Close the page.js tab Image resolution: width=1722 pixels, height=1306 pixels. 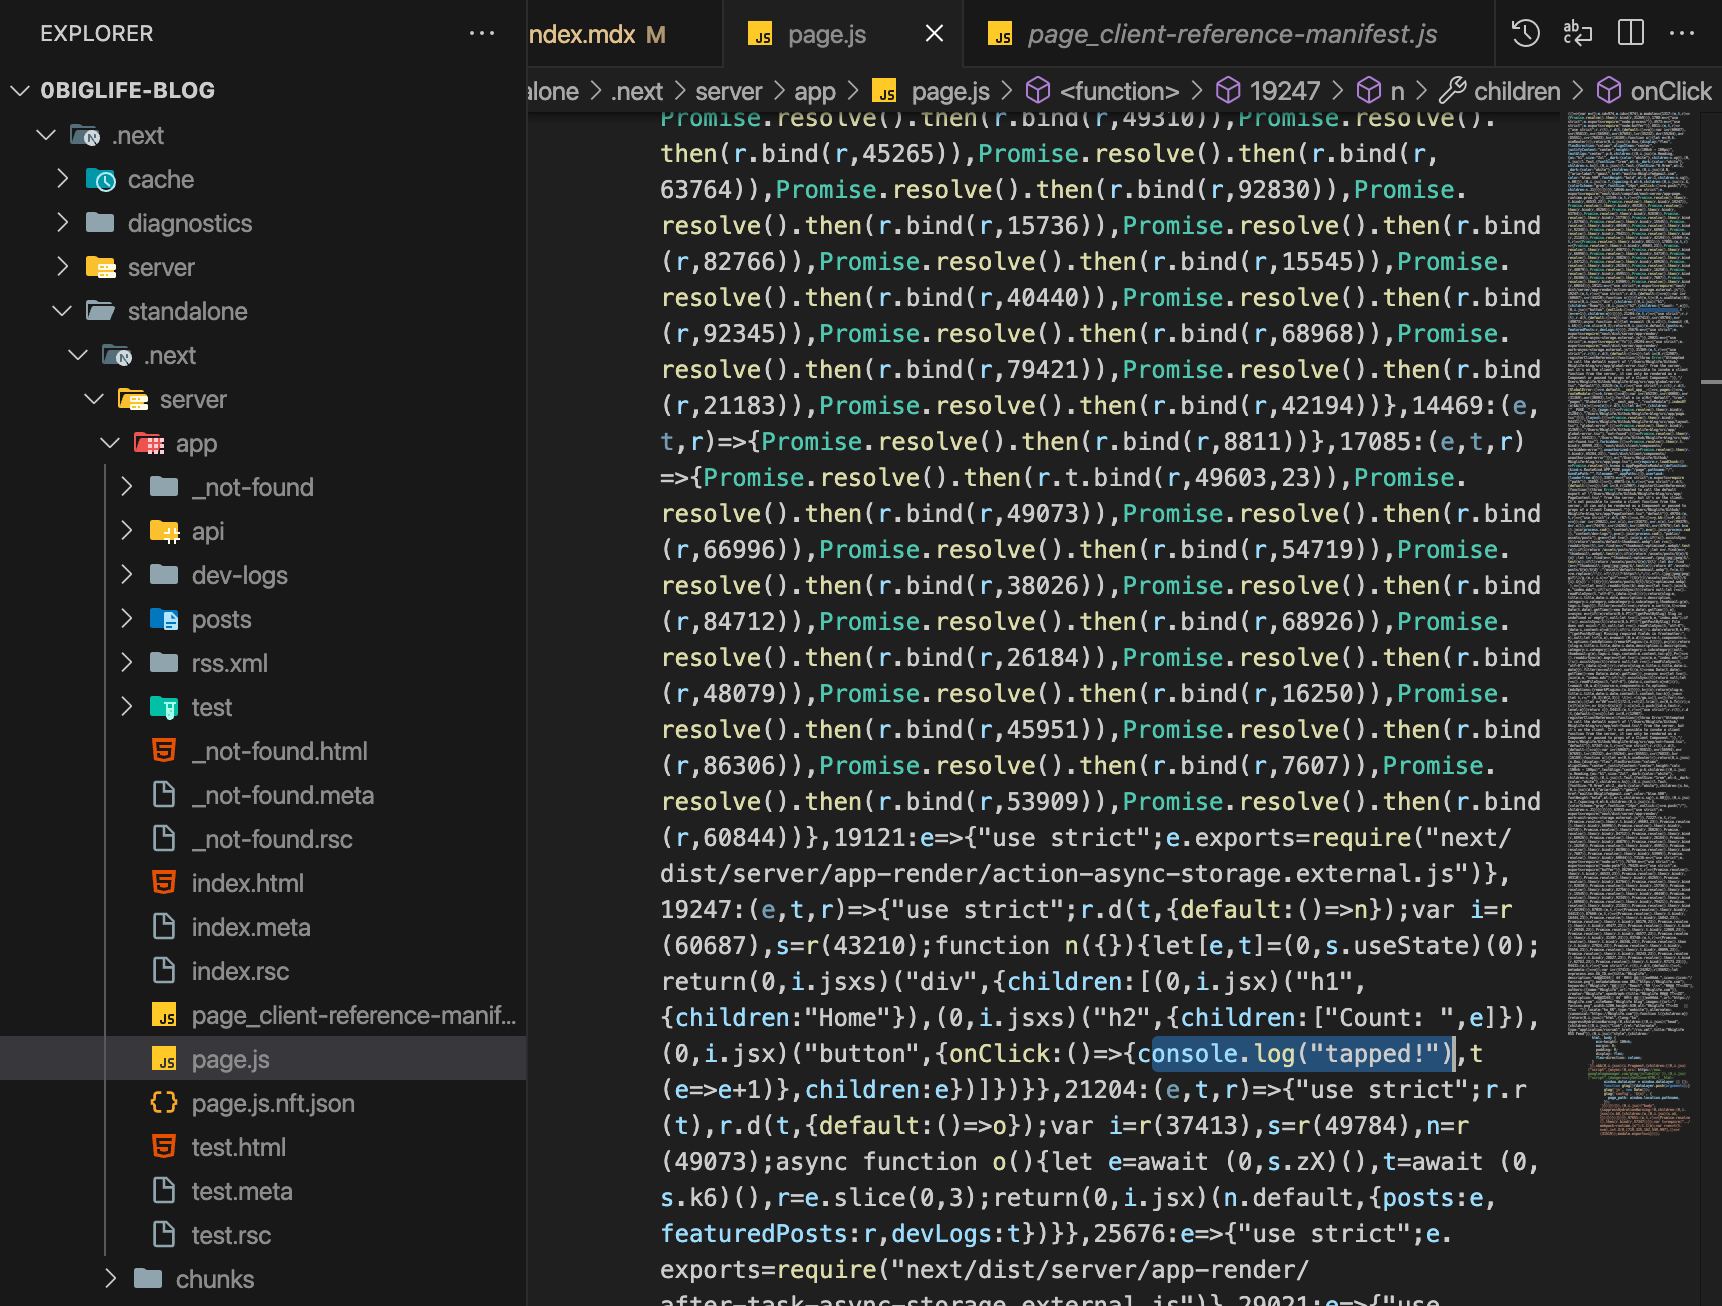tap(934, 34)
